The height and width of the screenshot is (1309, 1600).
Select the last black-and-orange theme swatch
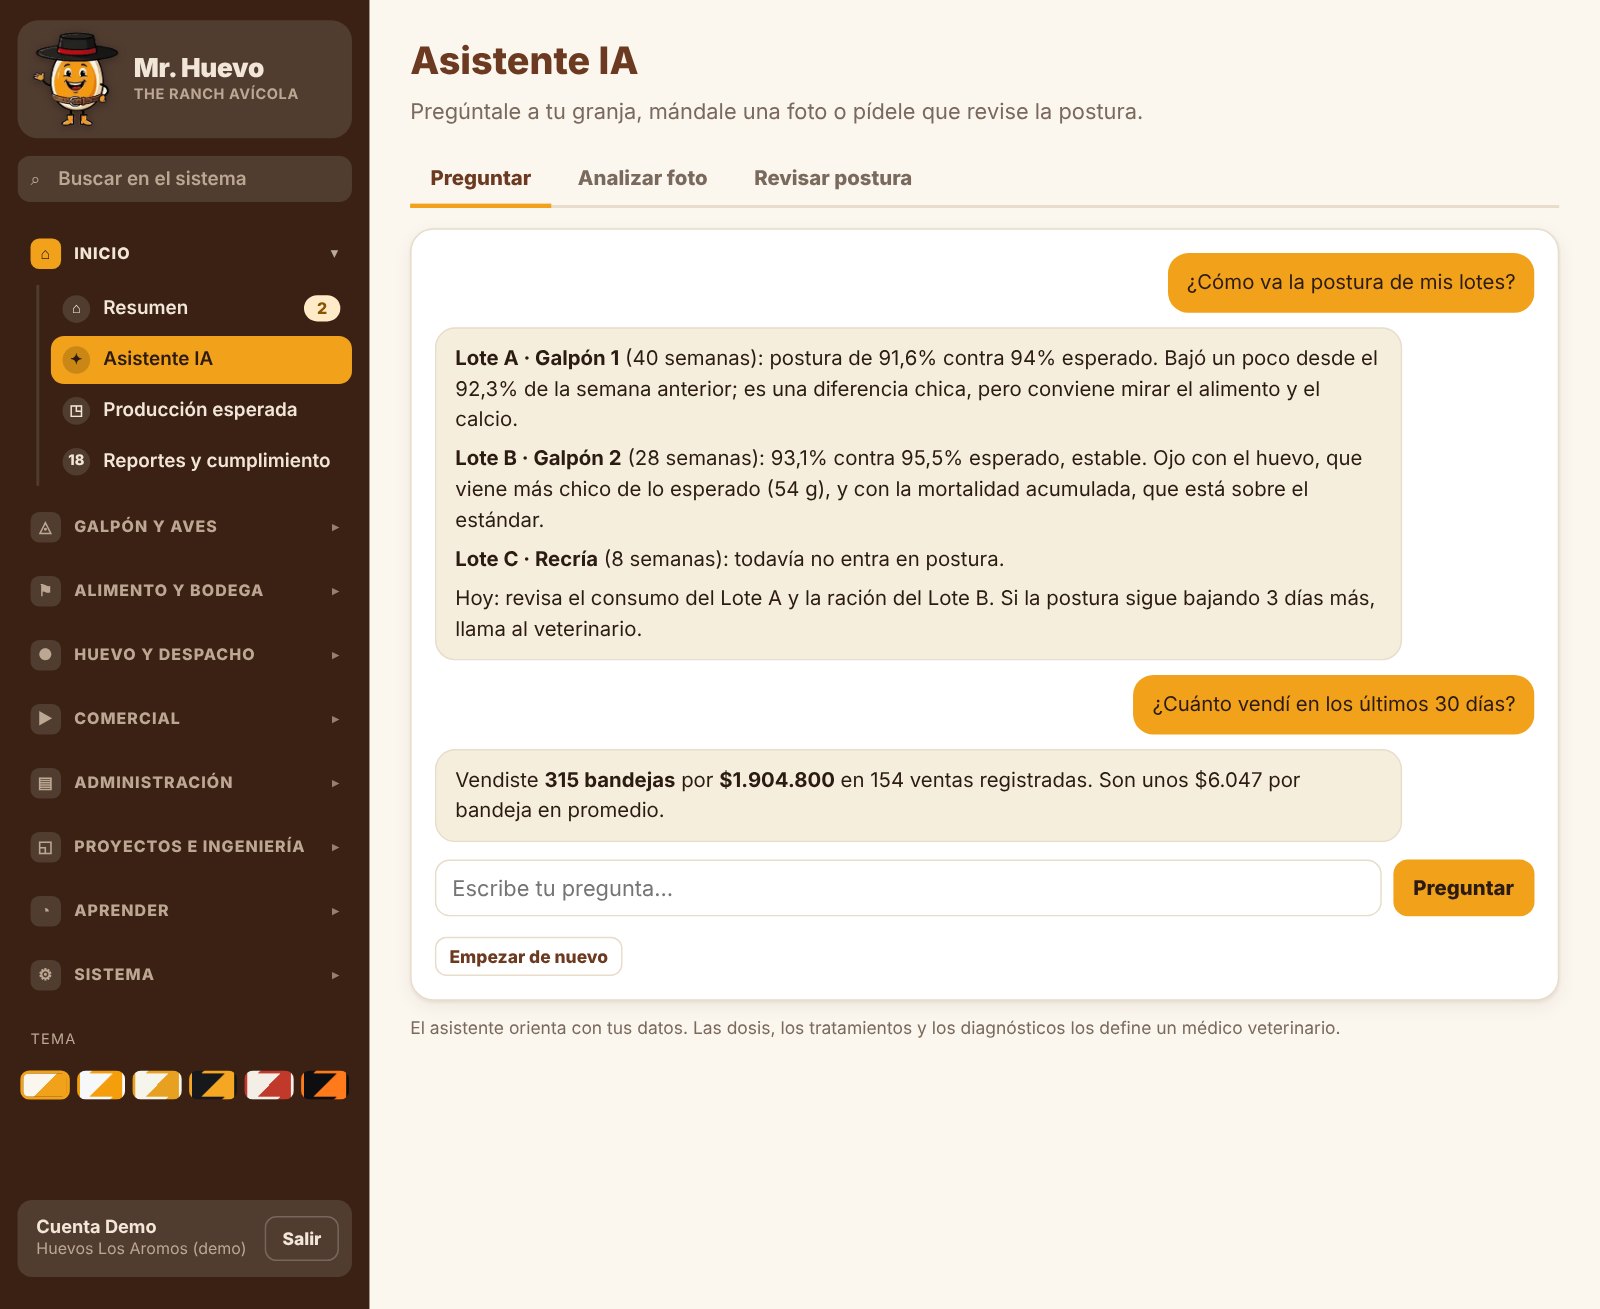click(x=325, y=1085)
